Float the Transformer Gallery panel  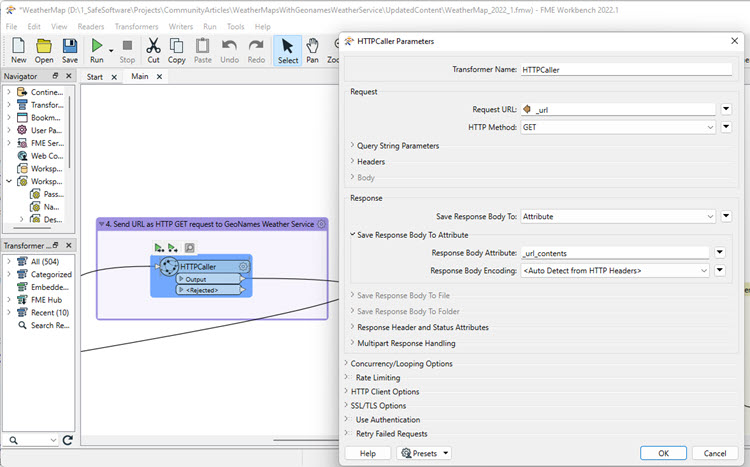coord(55,245)
